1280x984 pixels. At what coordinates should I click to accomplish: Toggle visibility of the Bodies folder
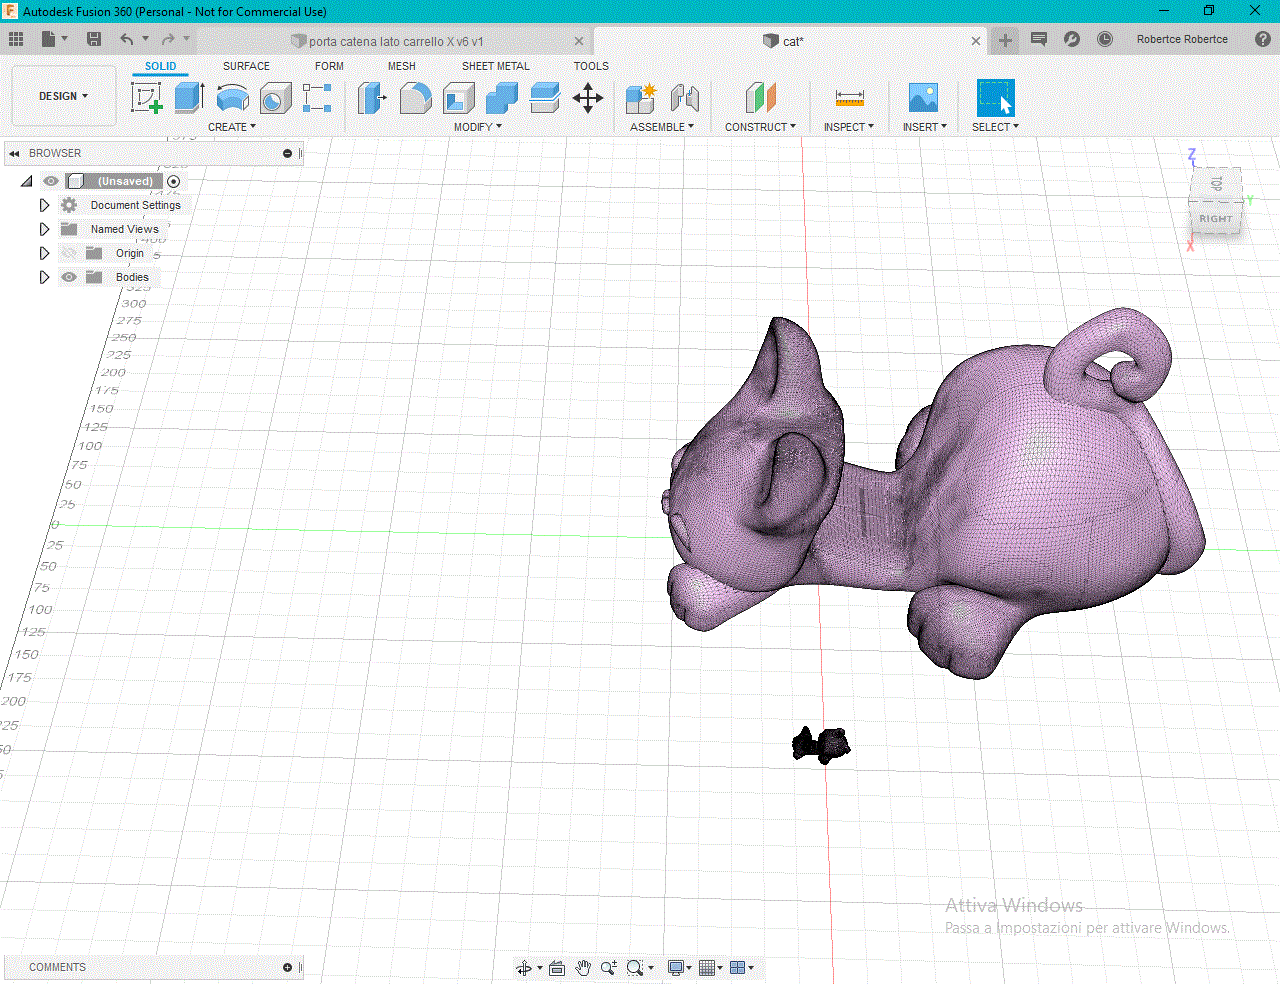pyautogui.click(x=69, y=277)
